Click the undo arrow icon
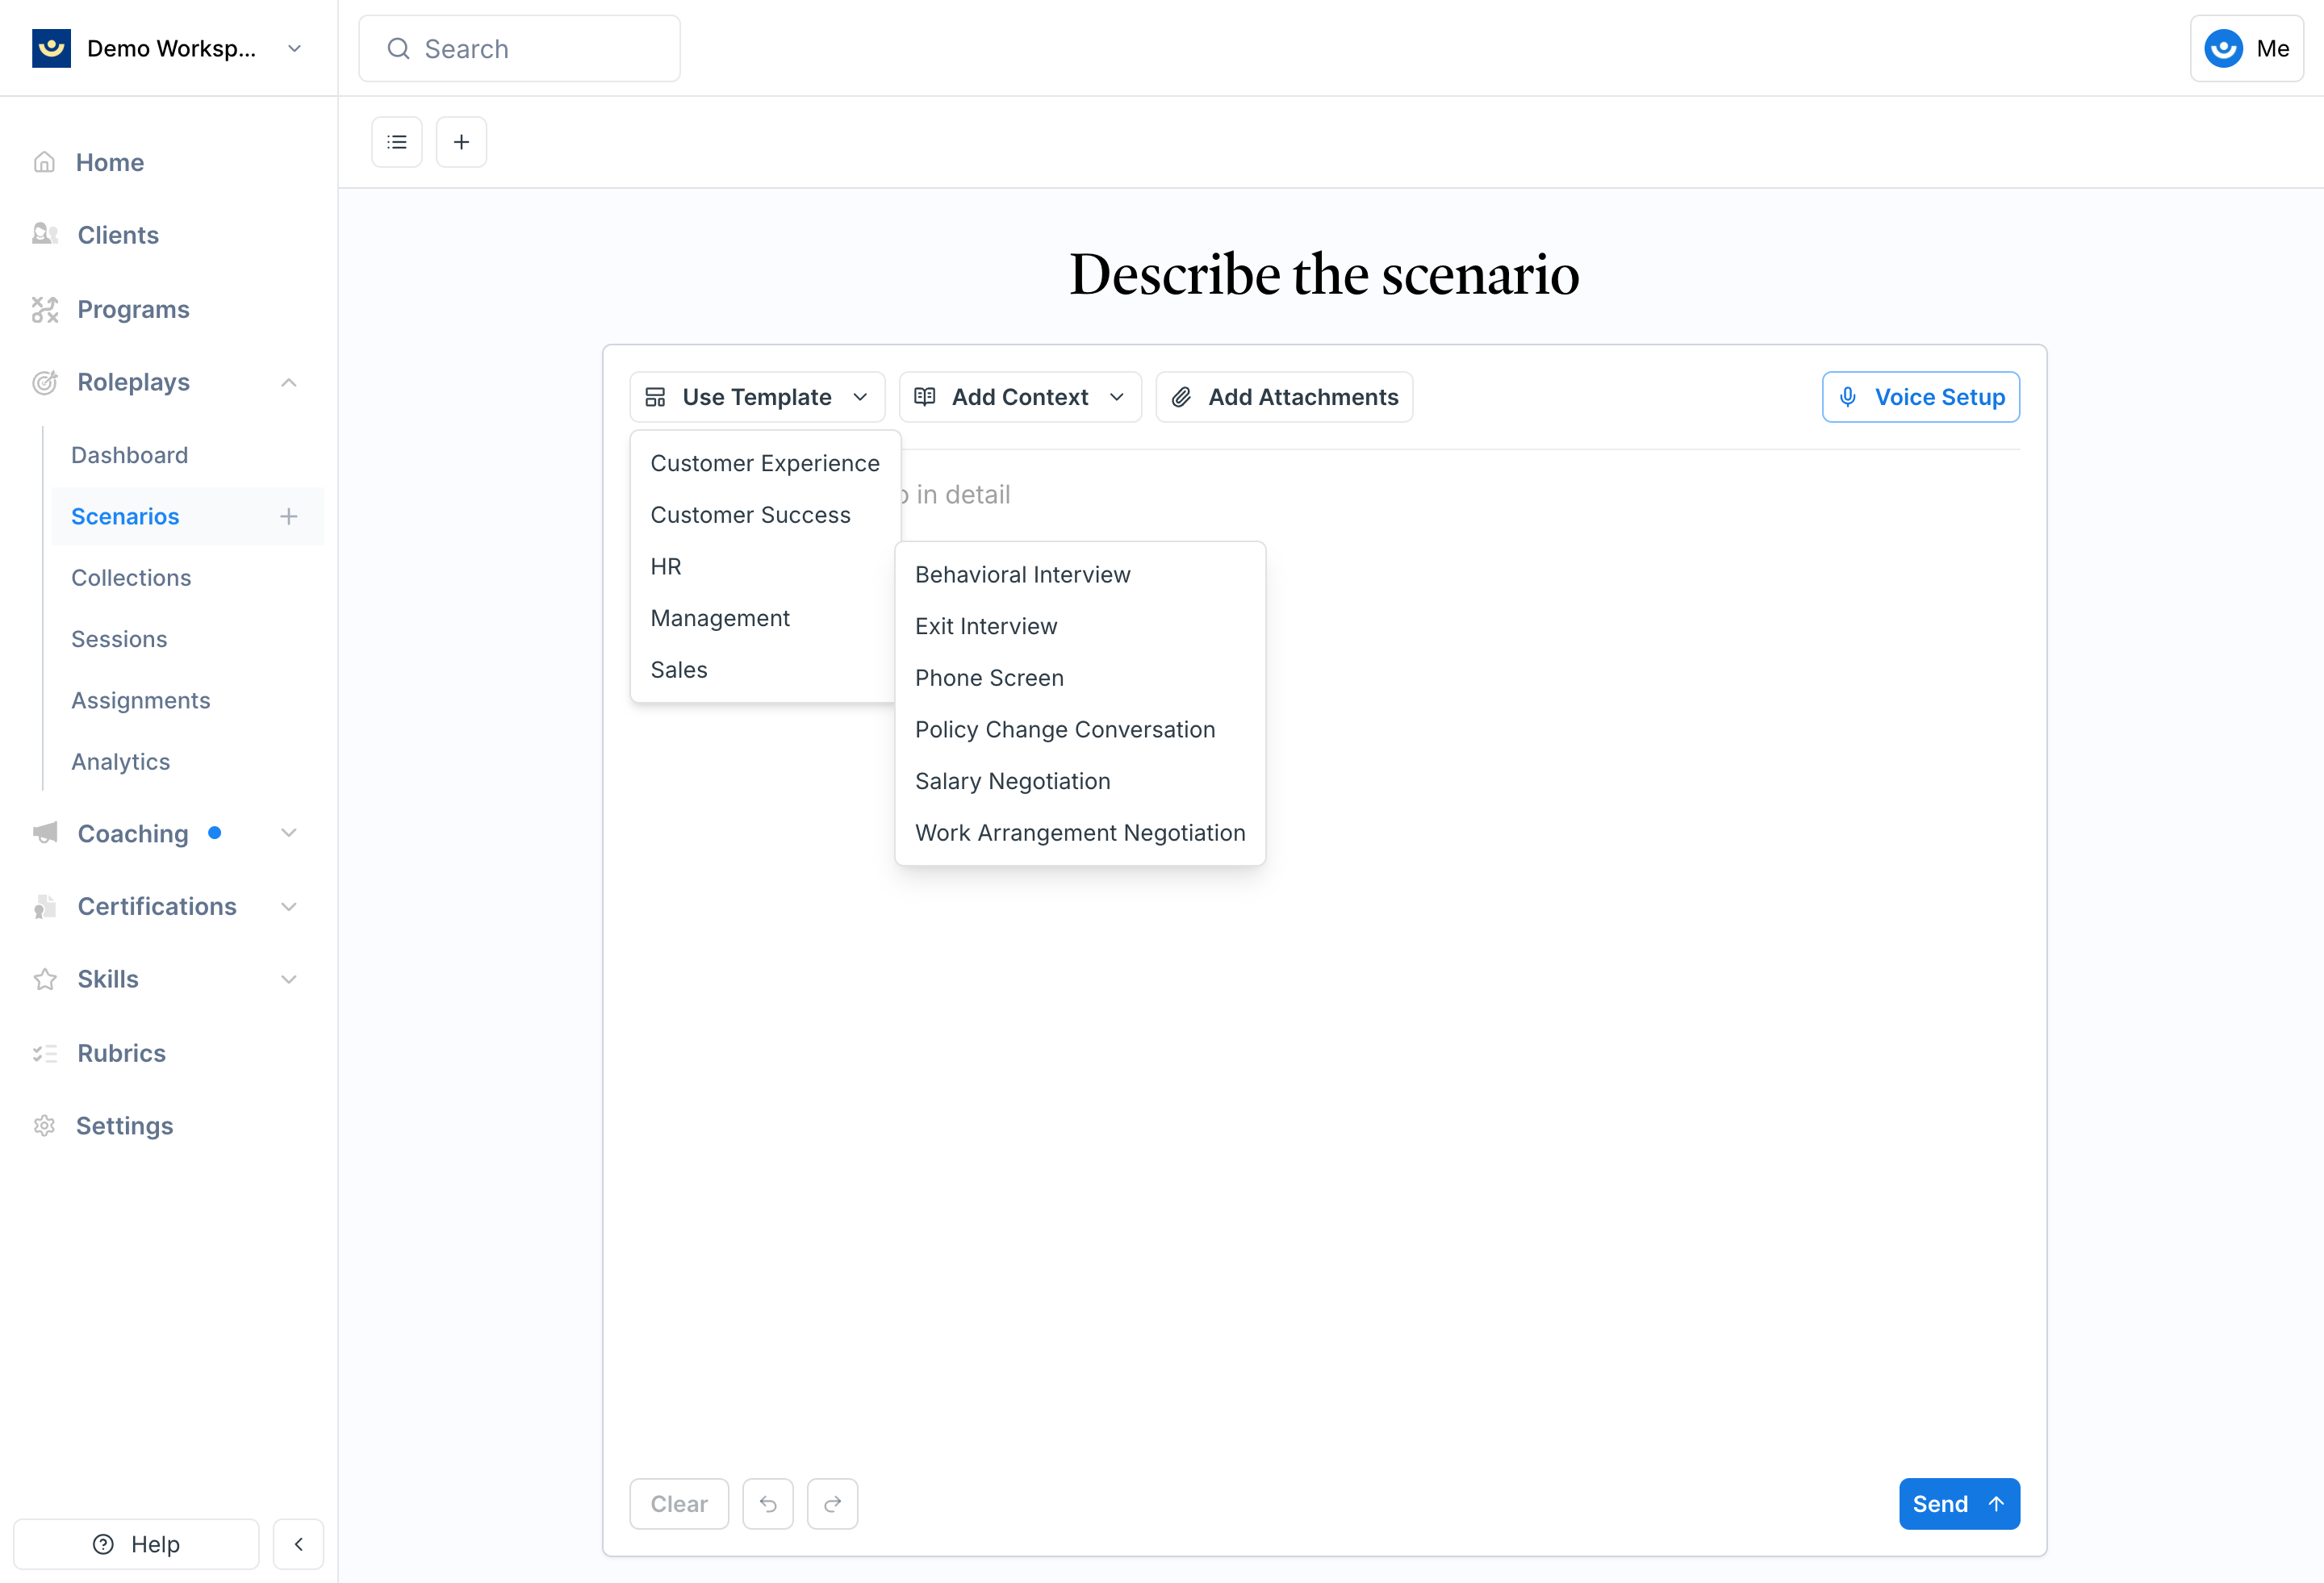 click(768, 1503)
